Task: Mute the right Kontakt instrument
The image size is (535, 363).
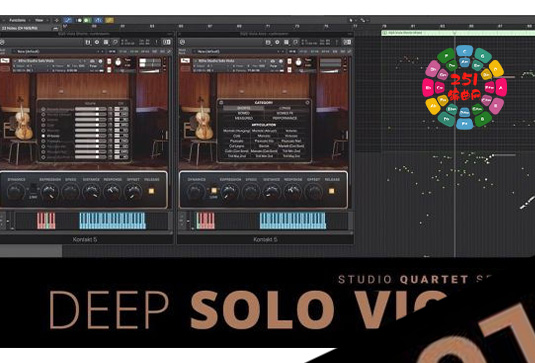Action: coord(289,70)
